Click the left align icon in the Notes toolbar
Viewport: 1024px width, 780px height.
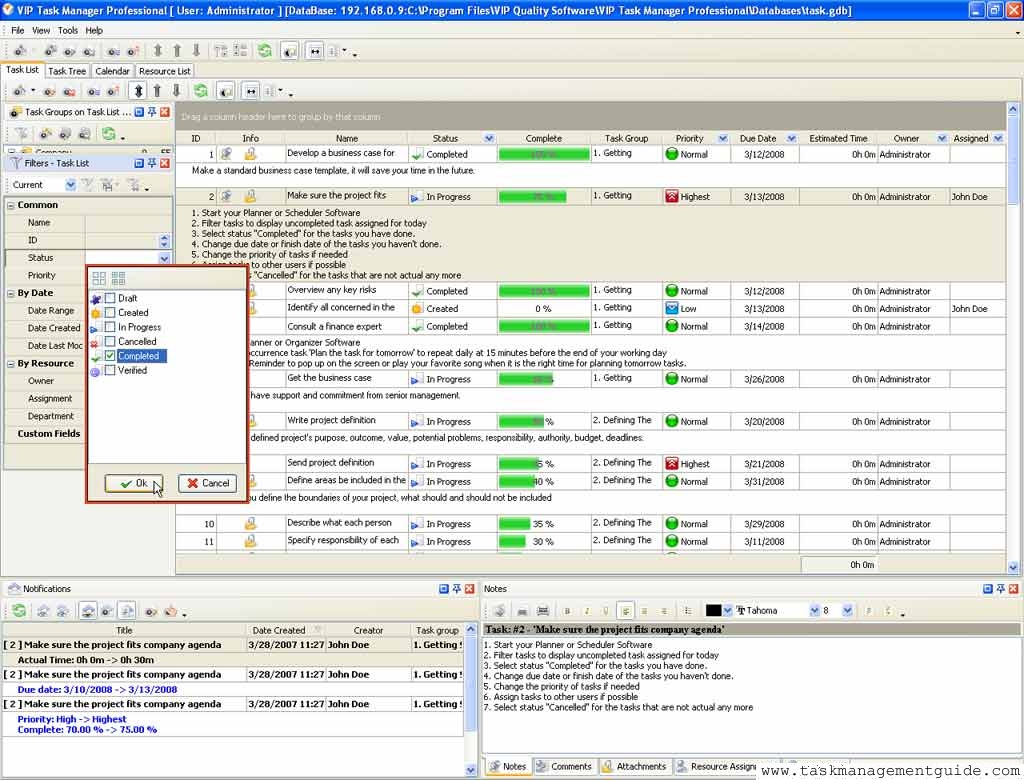tap(626, 611)
